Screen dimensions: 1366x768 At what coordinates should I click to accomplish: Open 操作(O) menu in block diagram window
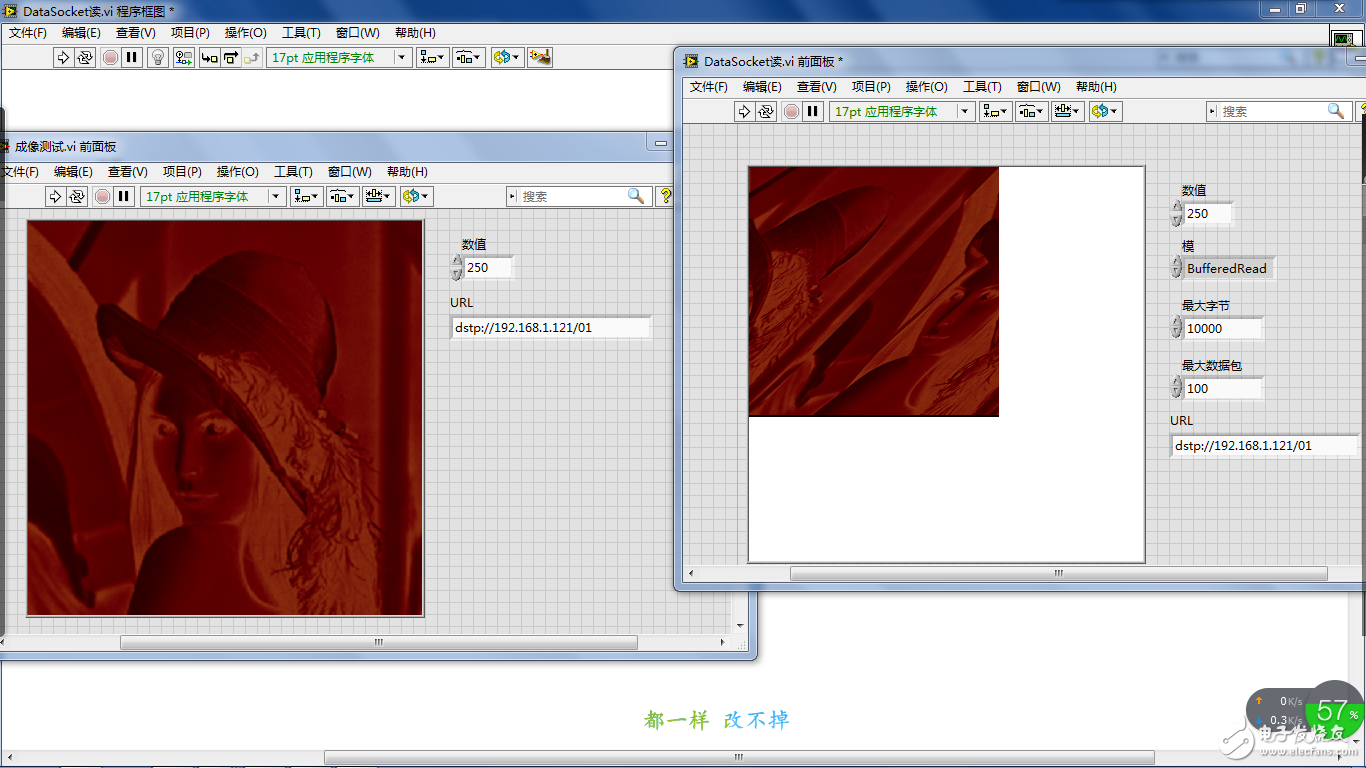[x=245, y=33]
